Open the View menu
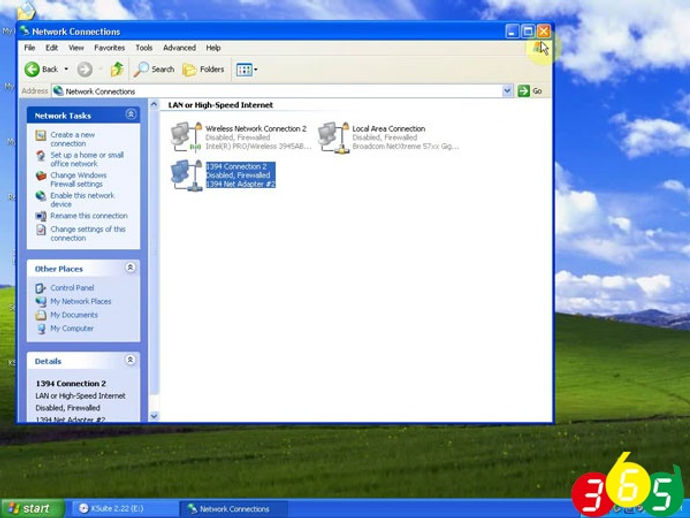The image size is (690, 518). pyautogui.click(x=76, y=48)
